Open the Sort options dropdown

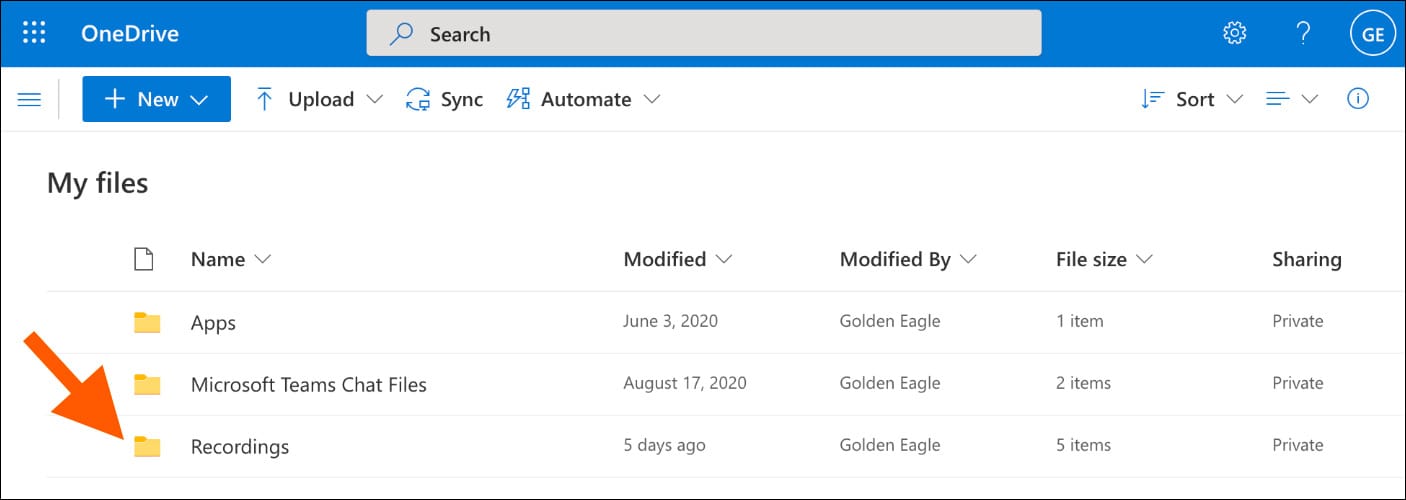[x=1191, y=99]
